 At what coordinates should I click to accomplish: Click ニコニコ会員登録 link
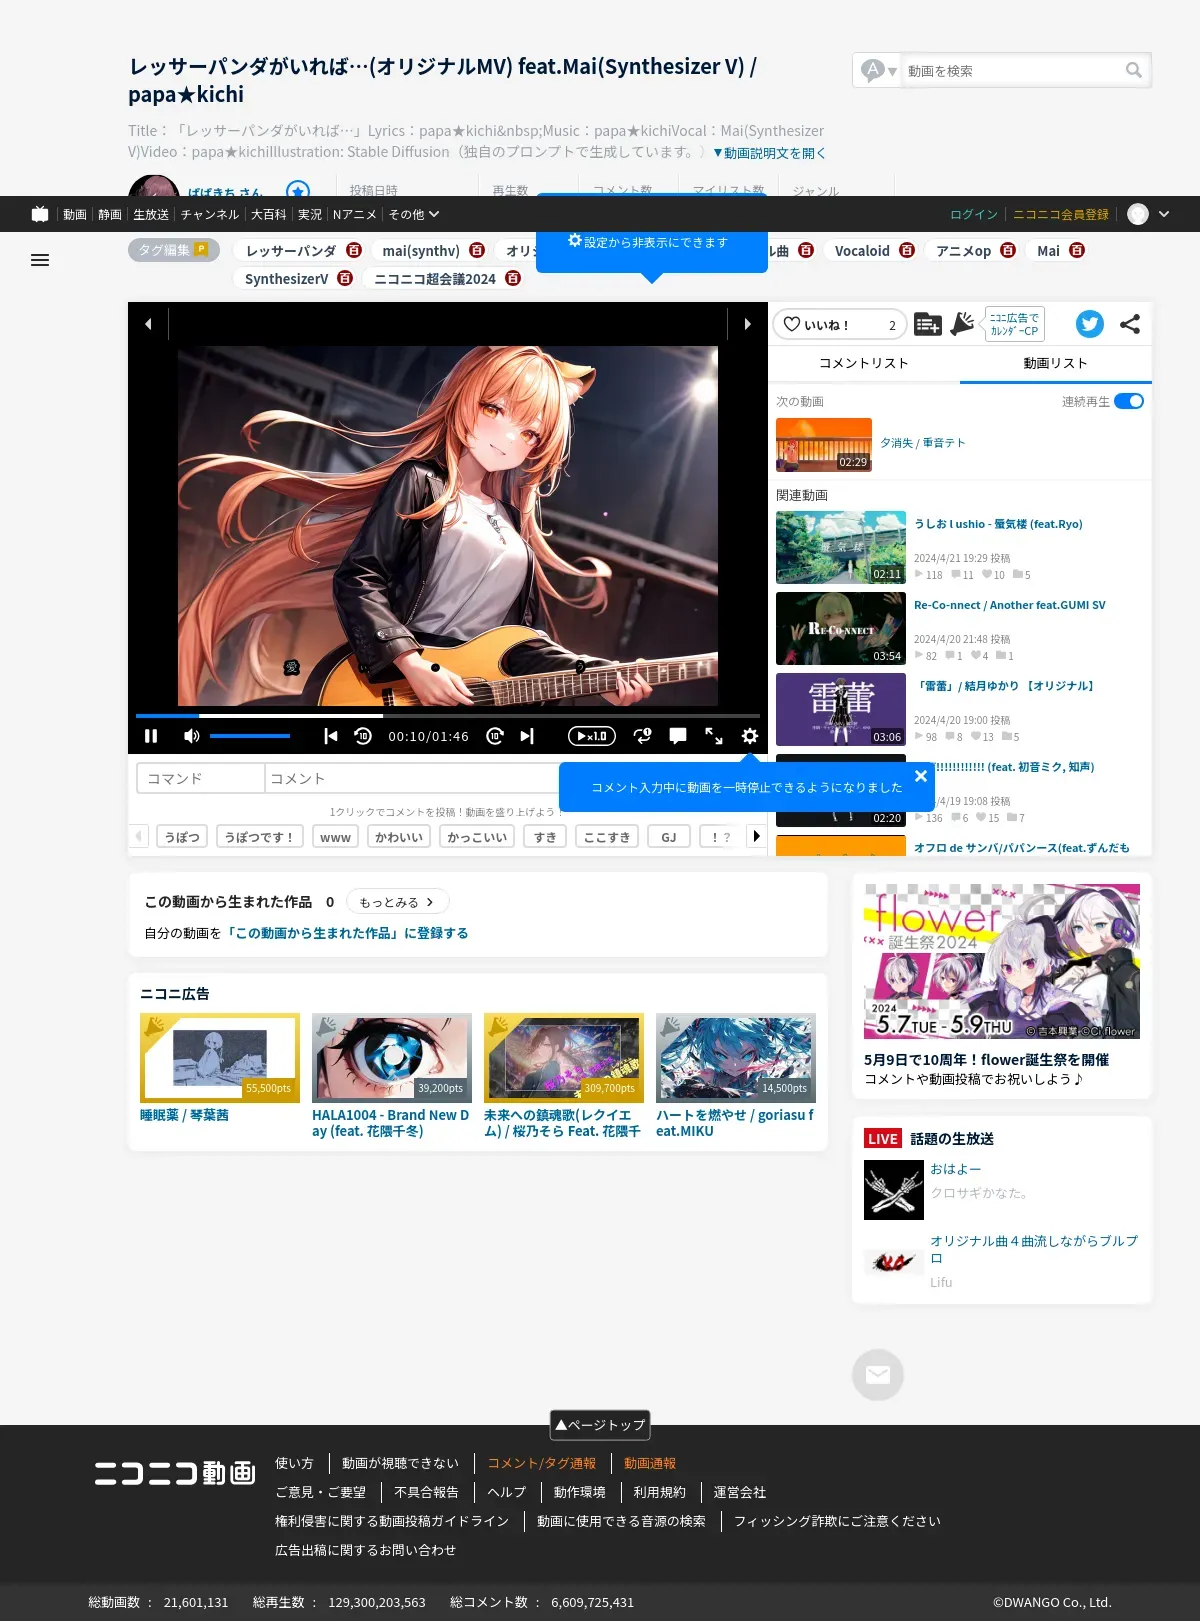point(1061,214)
